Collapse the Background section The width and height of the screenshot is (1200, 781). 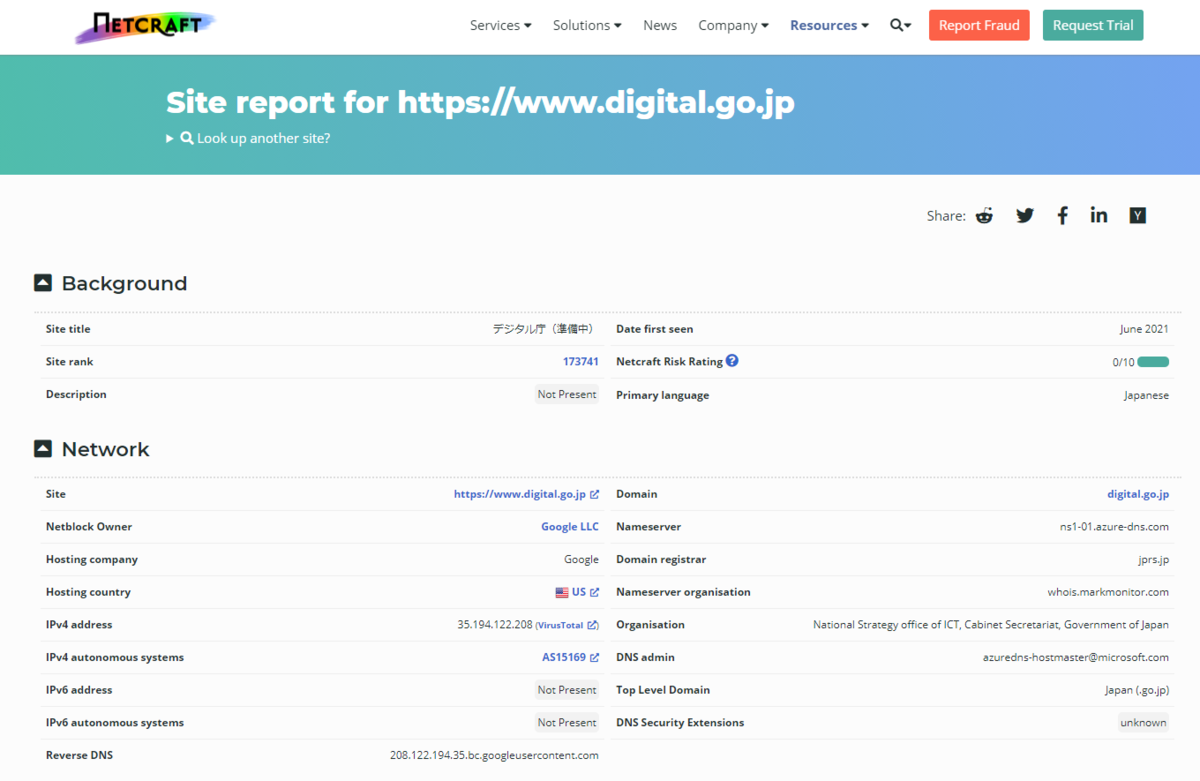point(43,283)
